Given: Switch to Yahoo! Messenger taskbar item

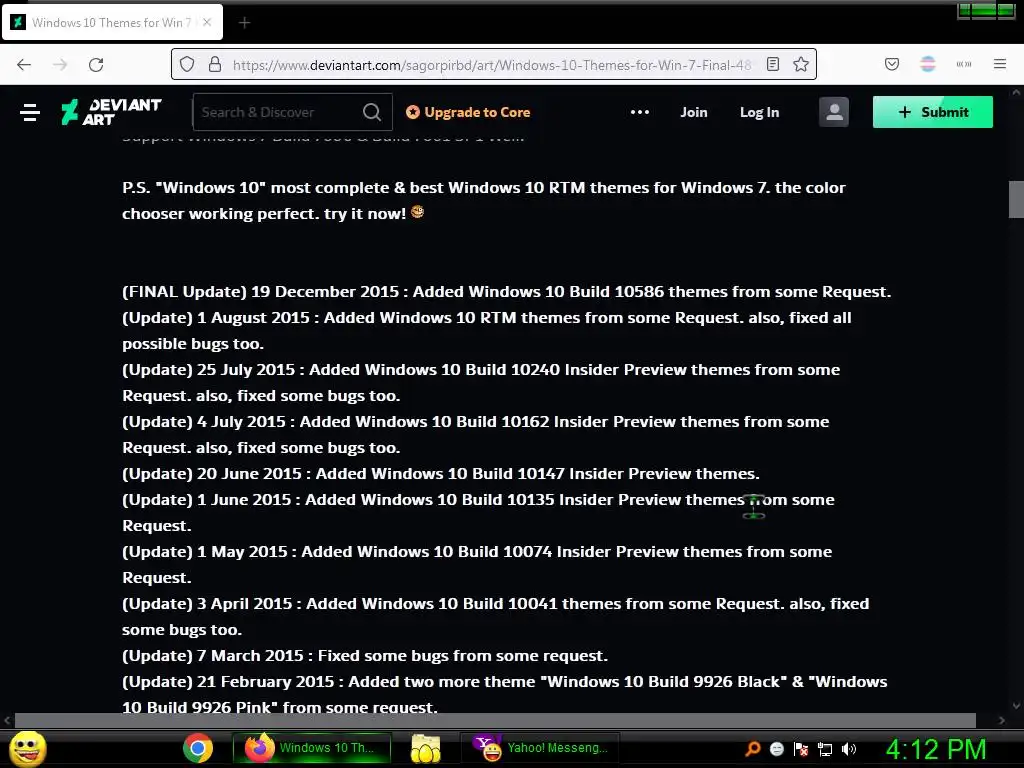Looking at the screenshot, I should click(541, 748).
